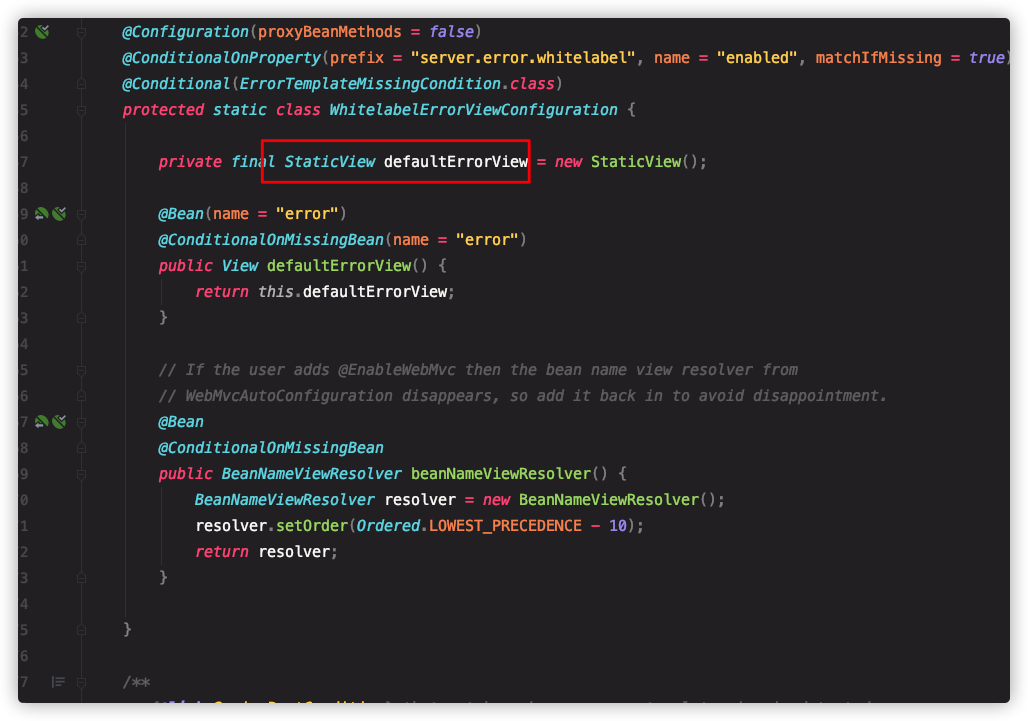
Task: Click the matchIfMissing attribute
Action: (x=879, y=58)
